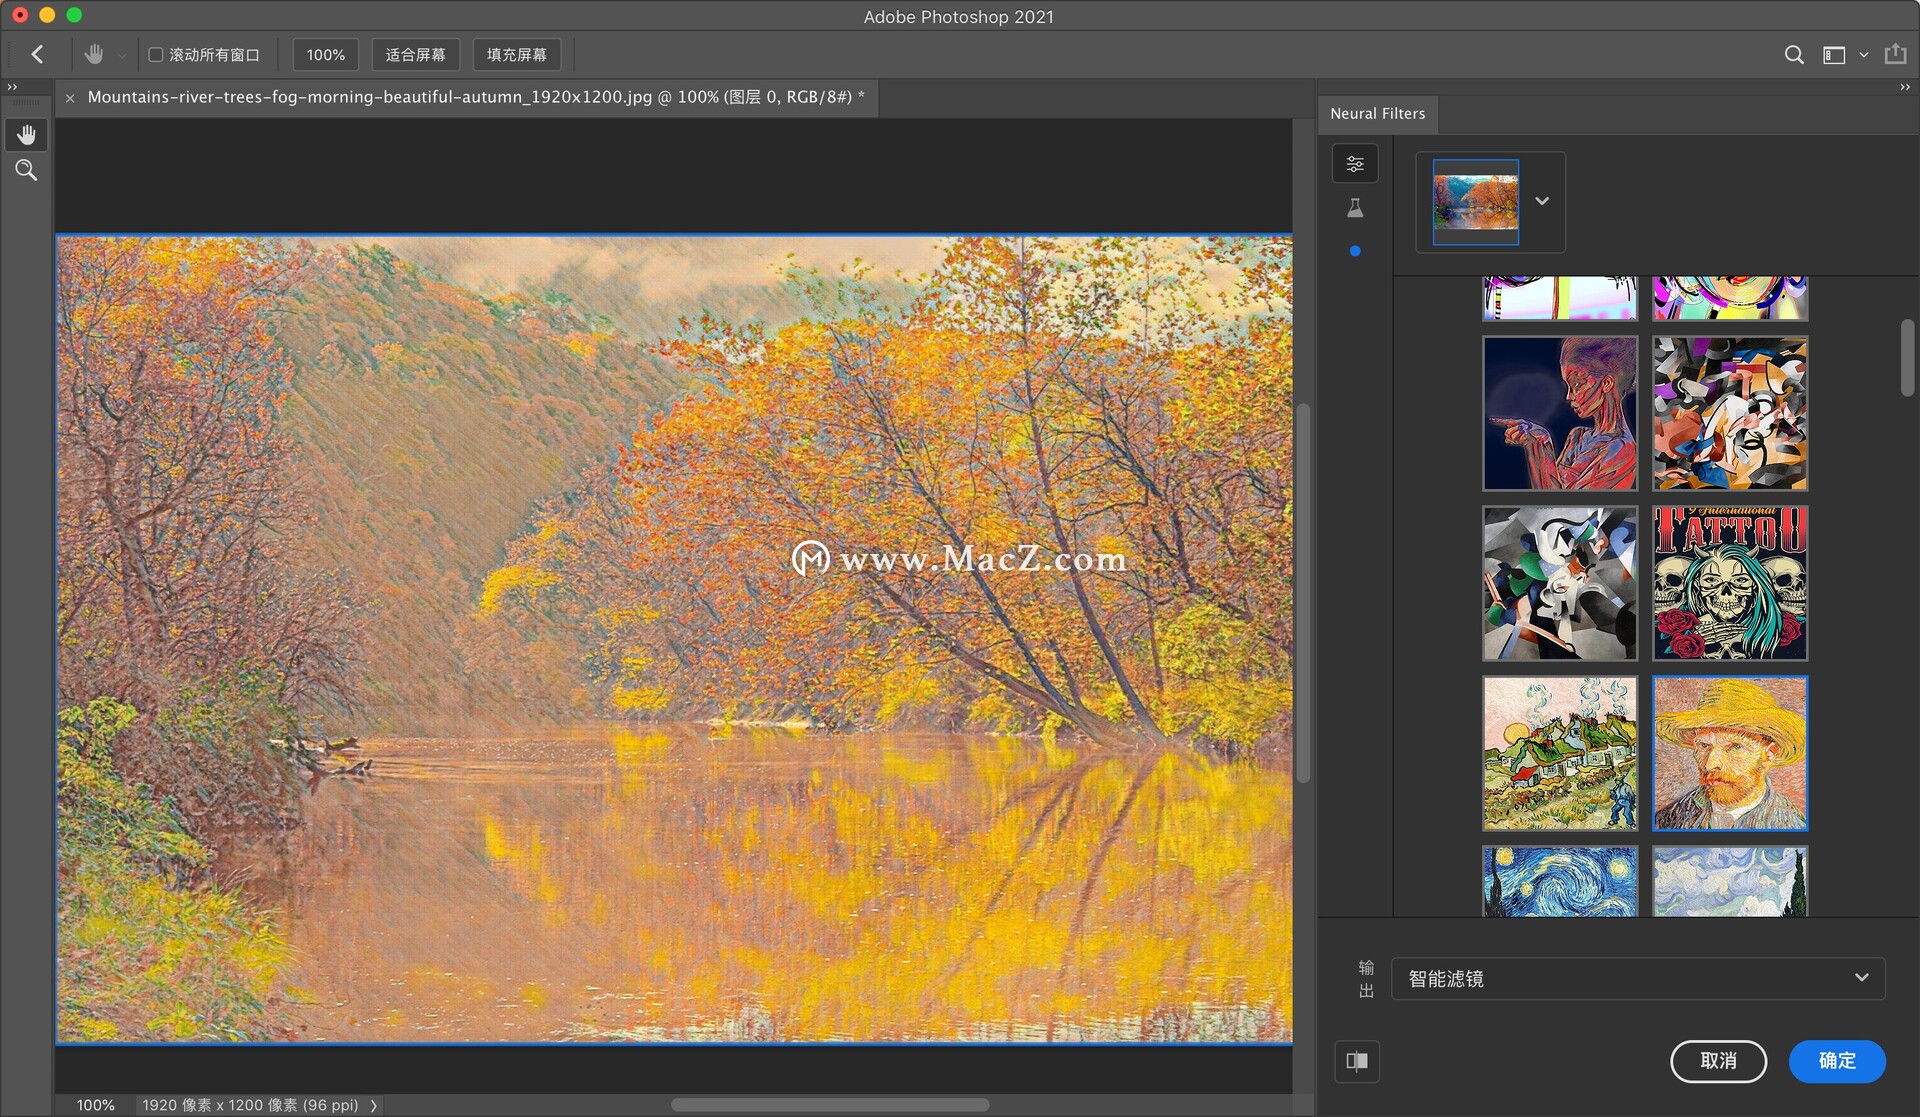
Task: Click the 适合屏幕 button
Action: [415, 55]
